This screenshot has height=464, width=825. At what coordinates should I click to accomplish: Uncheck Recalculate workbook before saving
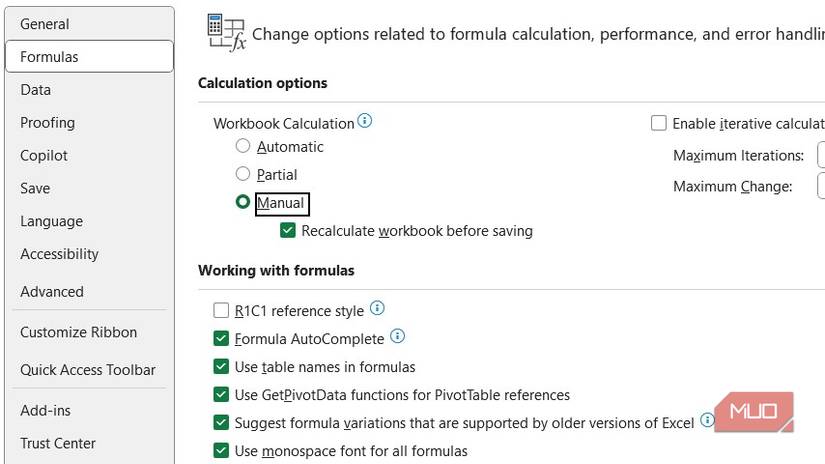(288, 230)
